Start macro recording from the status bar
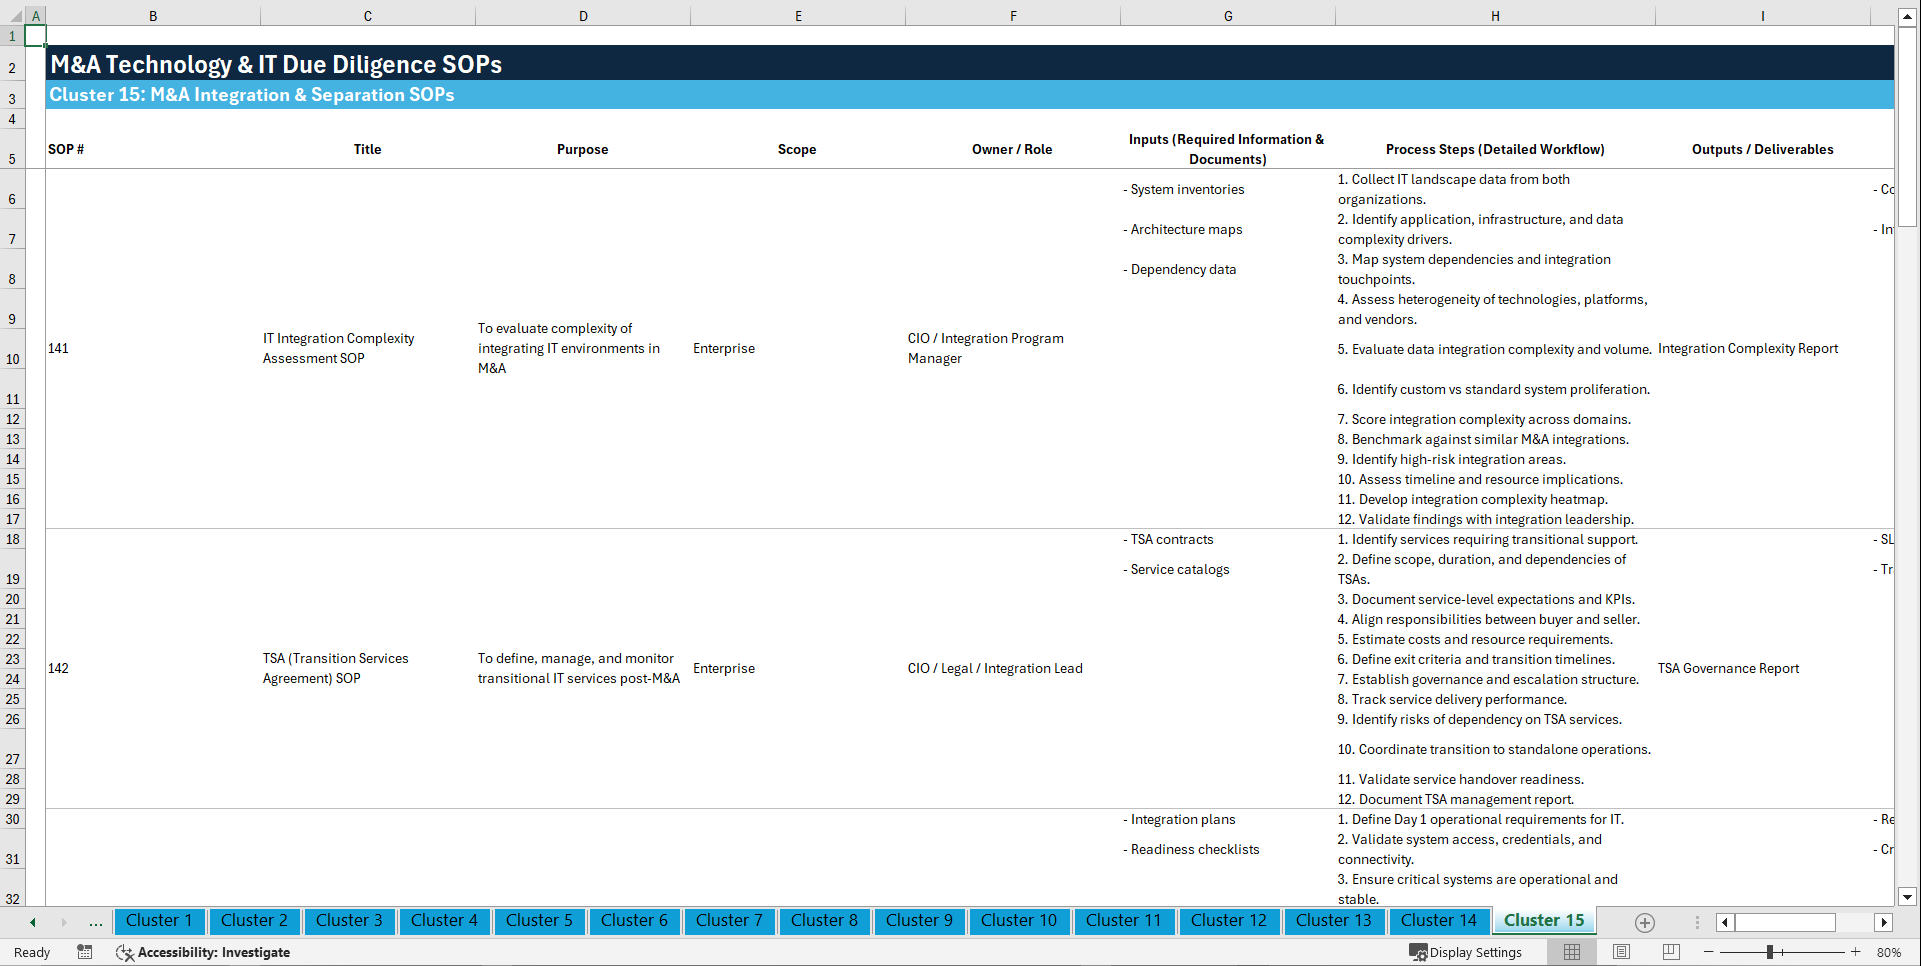 point(85,952)
